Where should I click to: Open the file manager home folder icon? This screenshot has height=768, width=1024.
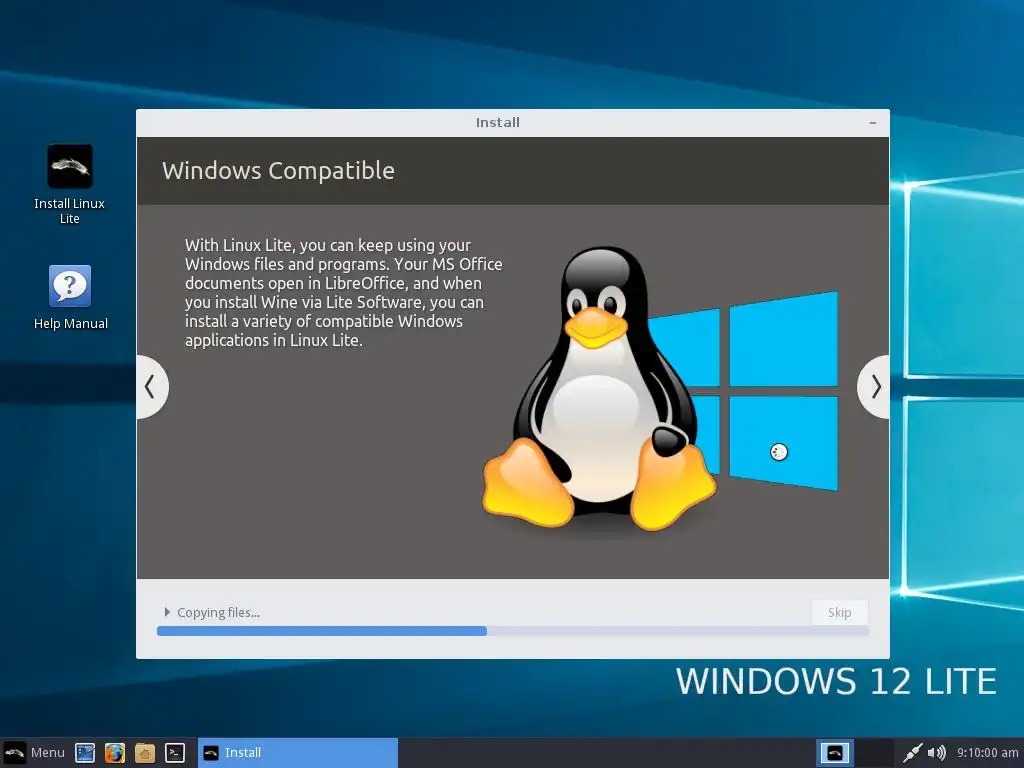(x=145, y=753)
